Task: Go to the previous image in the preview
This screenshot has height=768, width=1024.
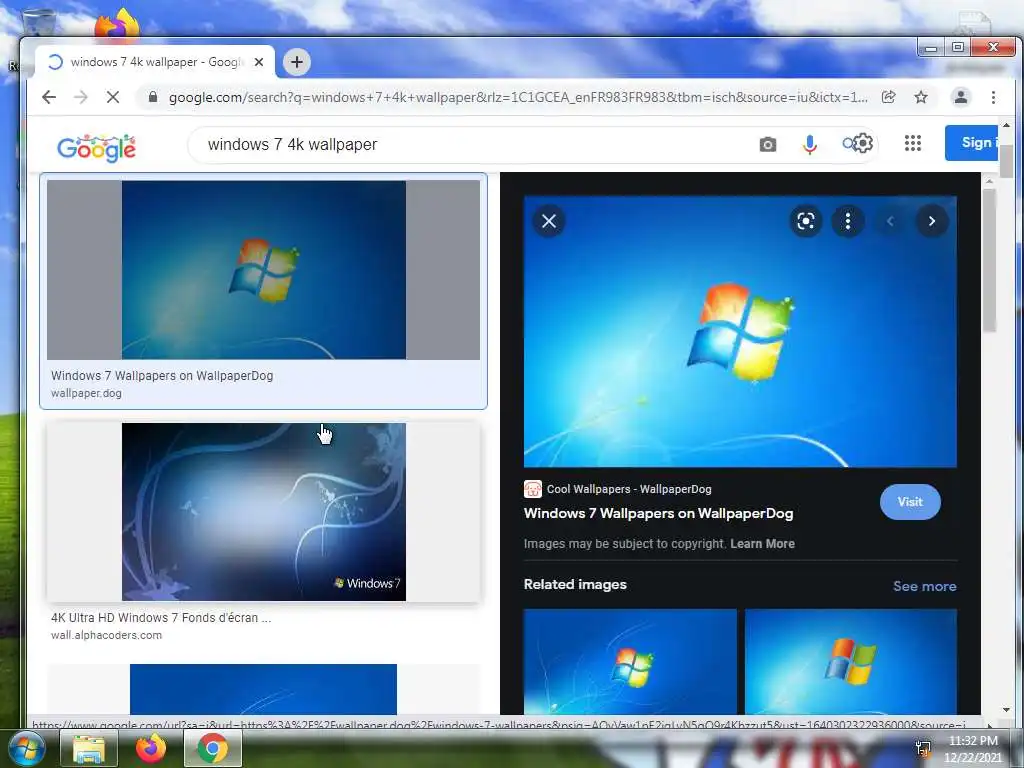Action: coord(889,221)
